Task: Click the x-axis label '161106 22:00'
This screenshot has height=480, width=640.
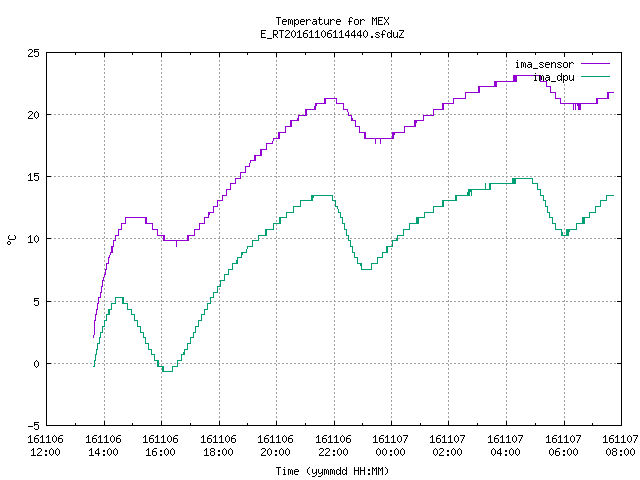Action: (x=333, y=446)
